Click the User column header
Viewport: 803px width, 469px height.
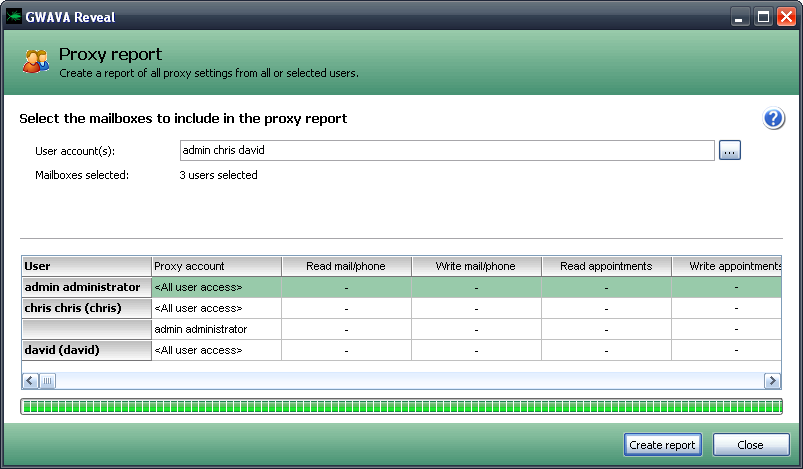[x=87, y=266]
